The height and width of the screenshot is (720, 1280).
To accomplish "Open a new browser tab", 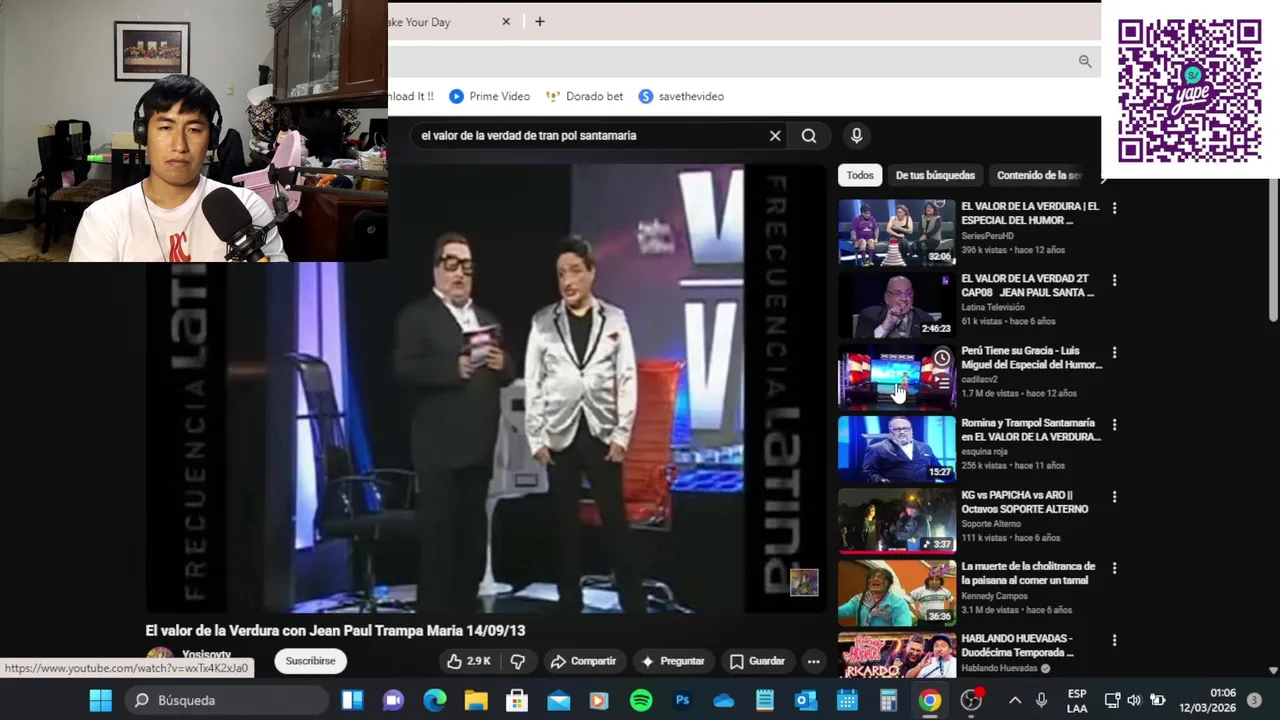I will point(540,21).
